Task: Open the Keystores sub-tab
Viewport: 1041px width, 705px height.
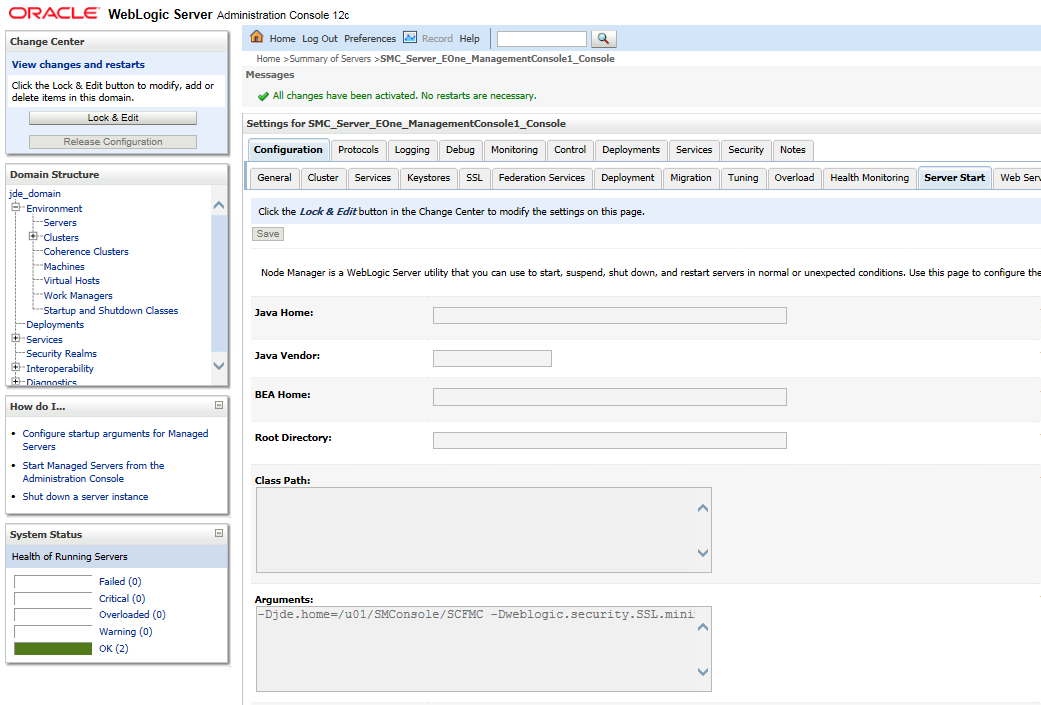Action: (x=429, y=178)
